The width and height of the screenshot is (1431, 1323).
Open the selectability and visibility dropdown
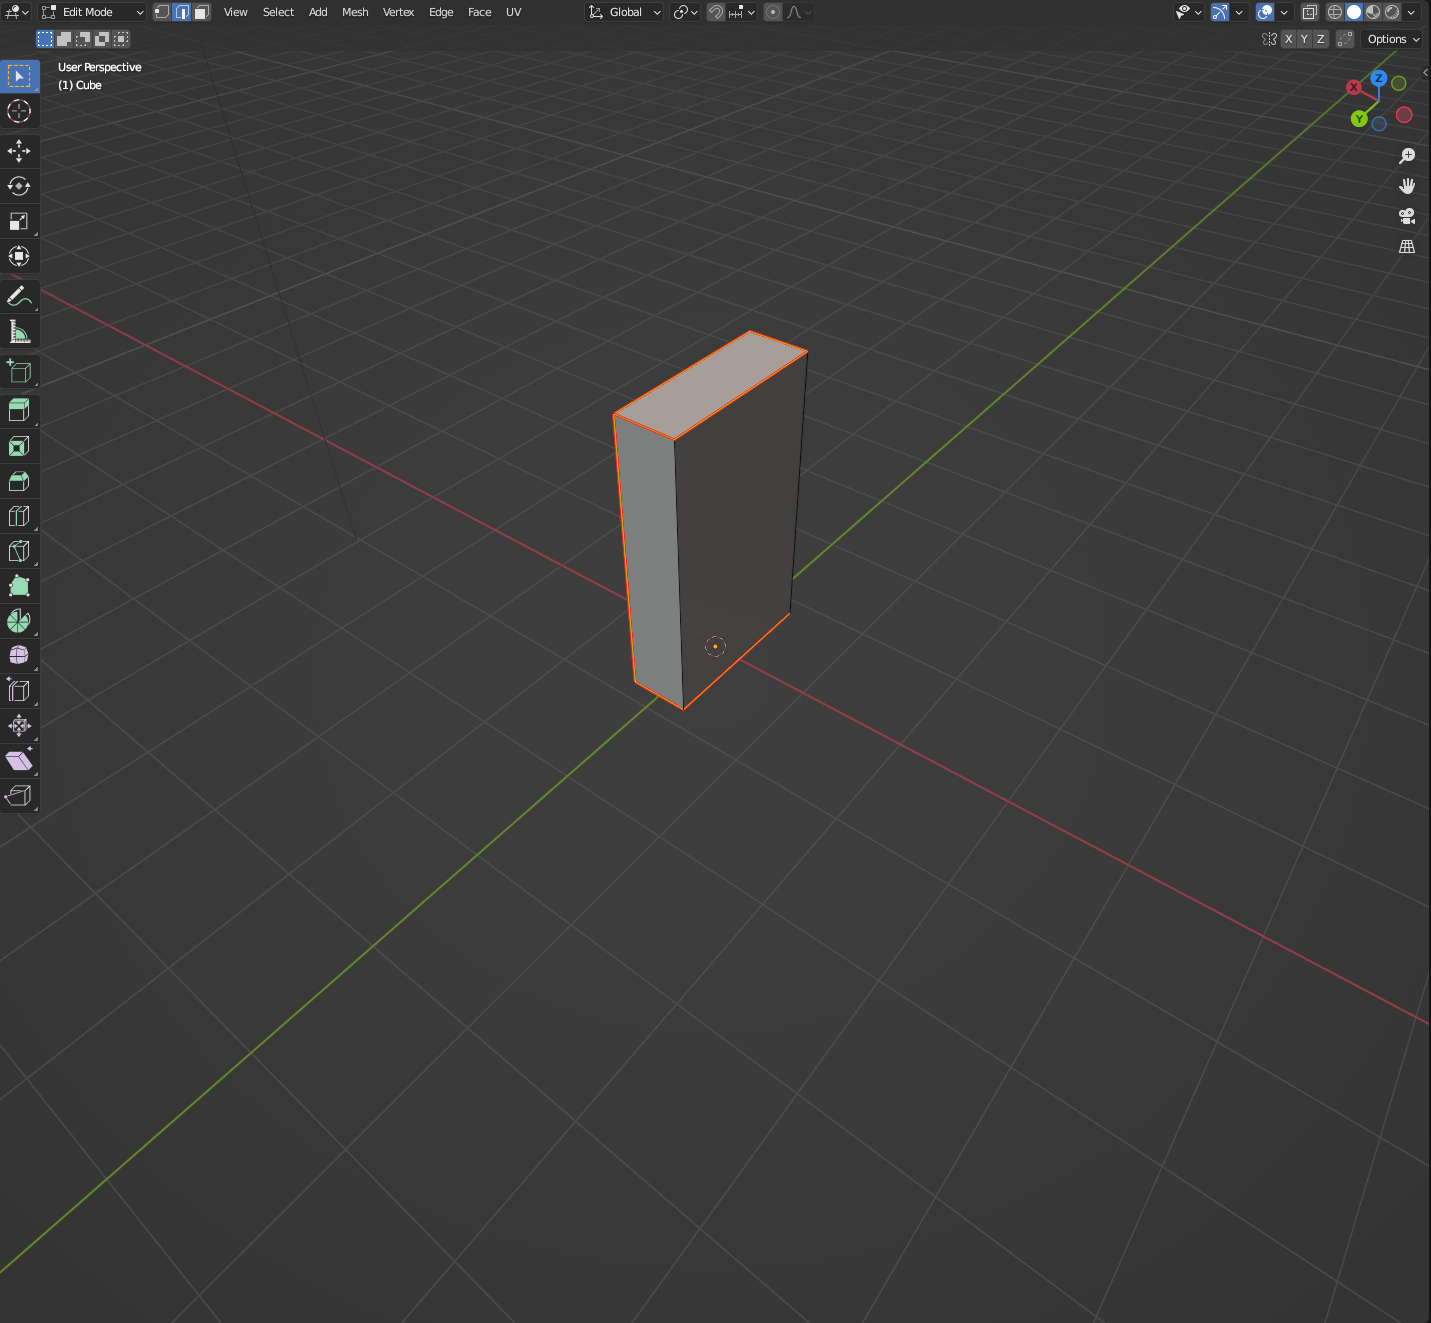point(1189,12)
